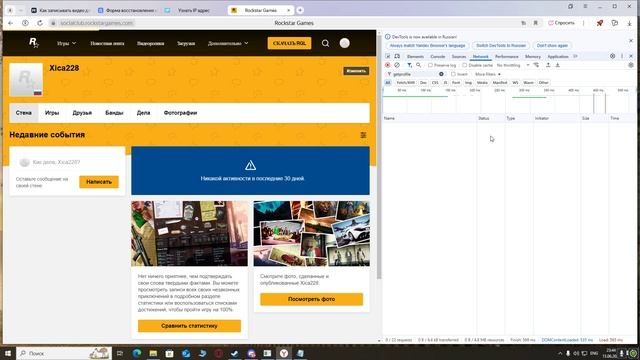Clear the getprofile filter text icon
This screenshot has width=640, height=360.
[x=441, y=74]
